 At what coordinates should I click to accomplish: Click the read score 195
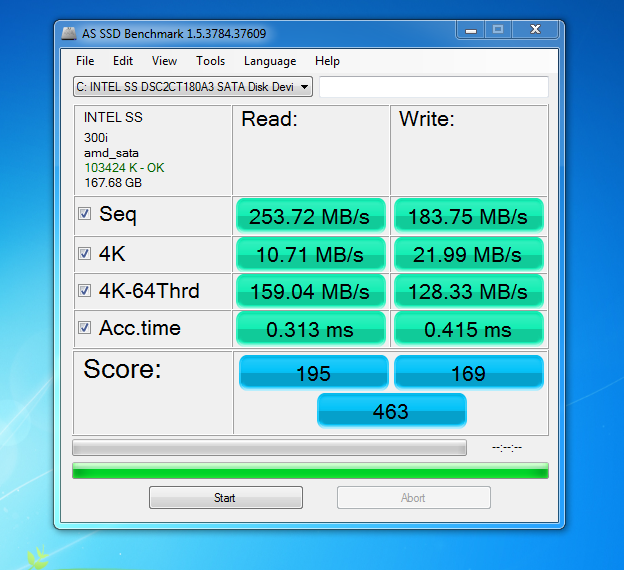click(x=314, y=373)
